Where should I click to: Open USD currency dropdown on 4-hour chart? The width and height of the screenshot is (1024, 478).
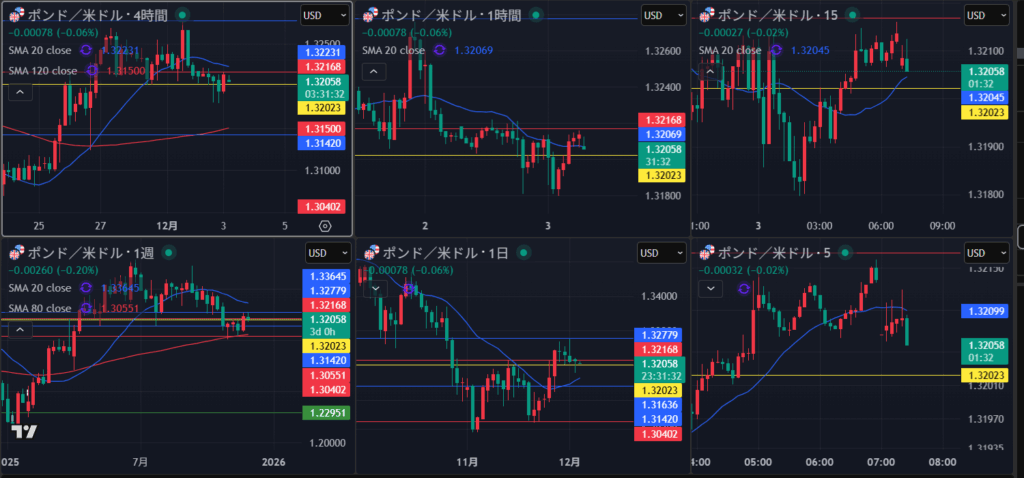click(x=325, y=15)
